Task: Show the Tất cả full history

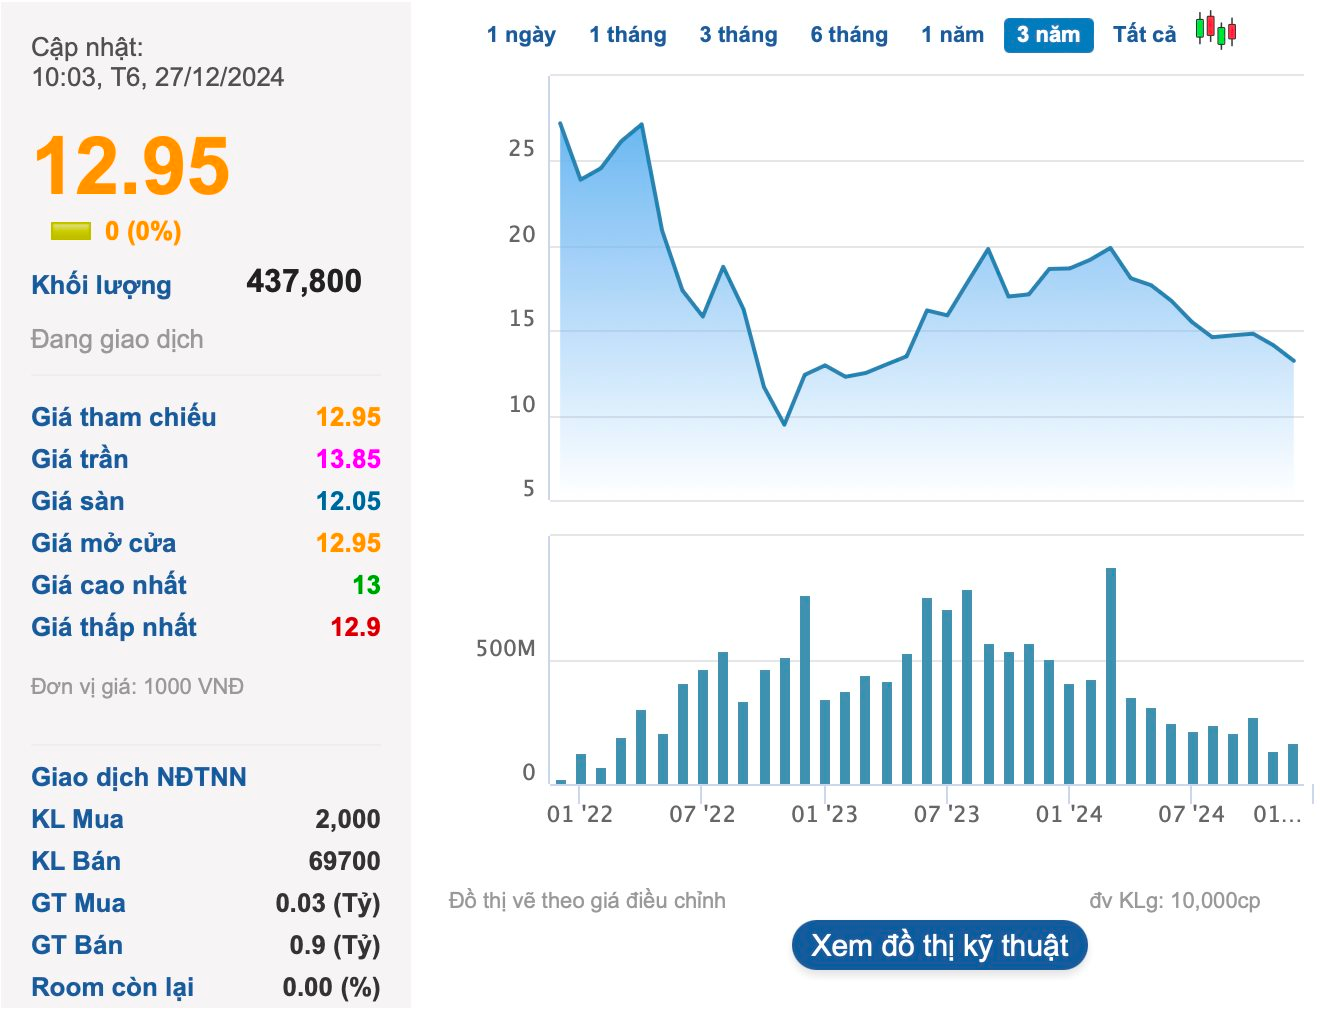Action: click(1144, 34)
